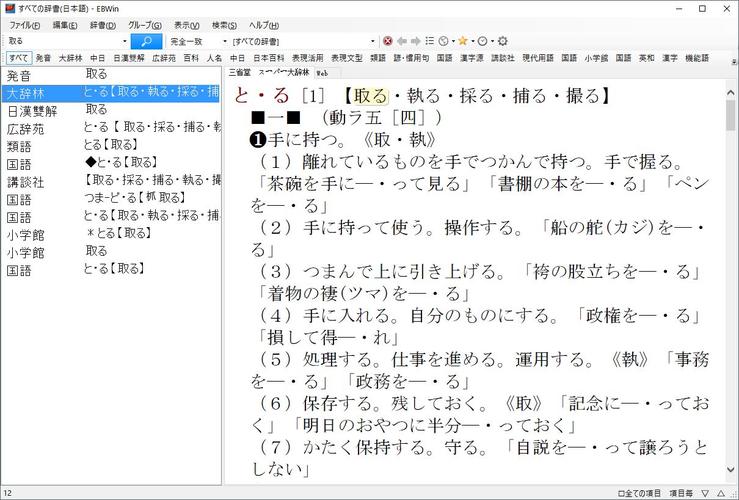739x500 pixels.
Task: Select the 広辞苑 entry in results list
Action: [x=24, y=127]
